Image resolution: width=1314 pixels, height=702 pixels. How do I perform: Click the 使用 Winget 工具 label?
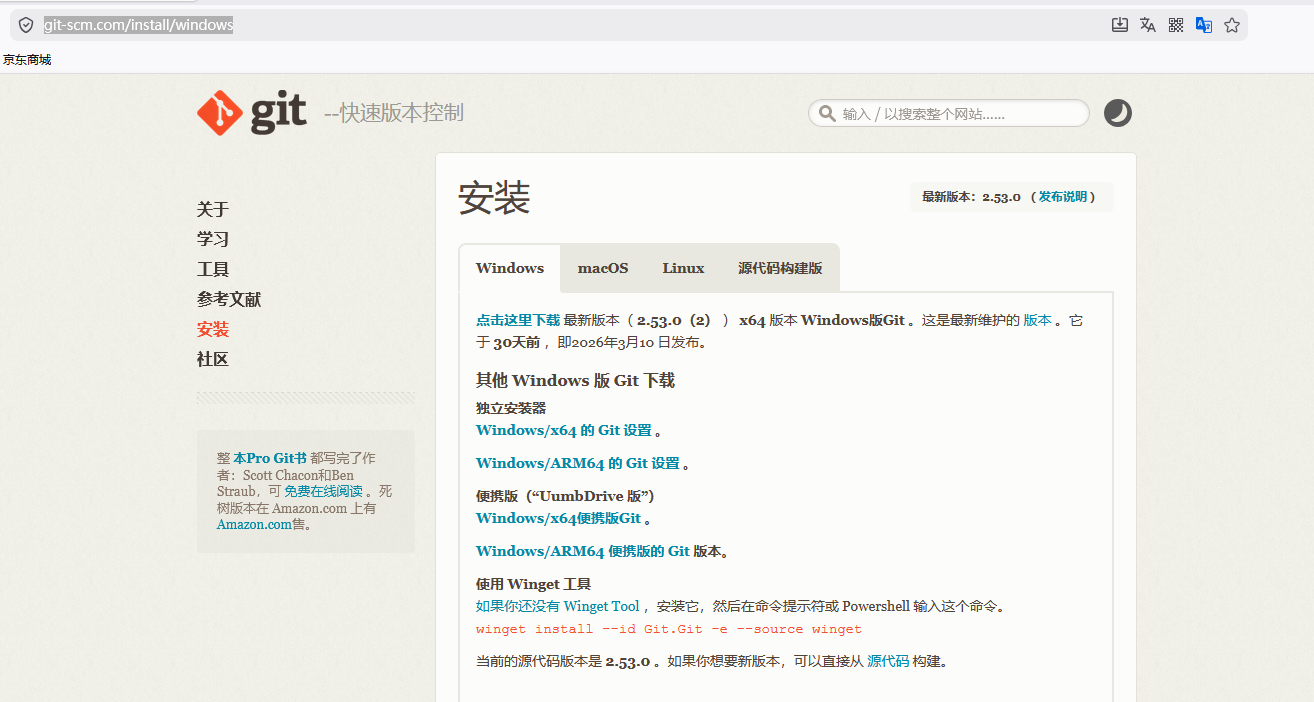tap(534, 584)
